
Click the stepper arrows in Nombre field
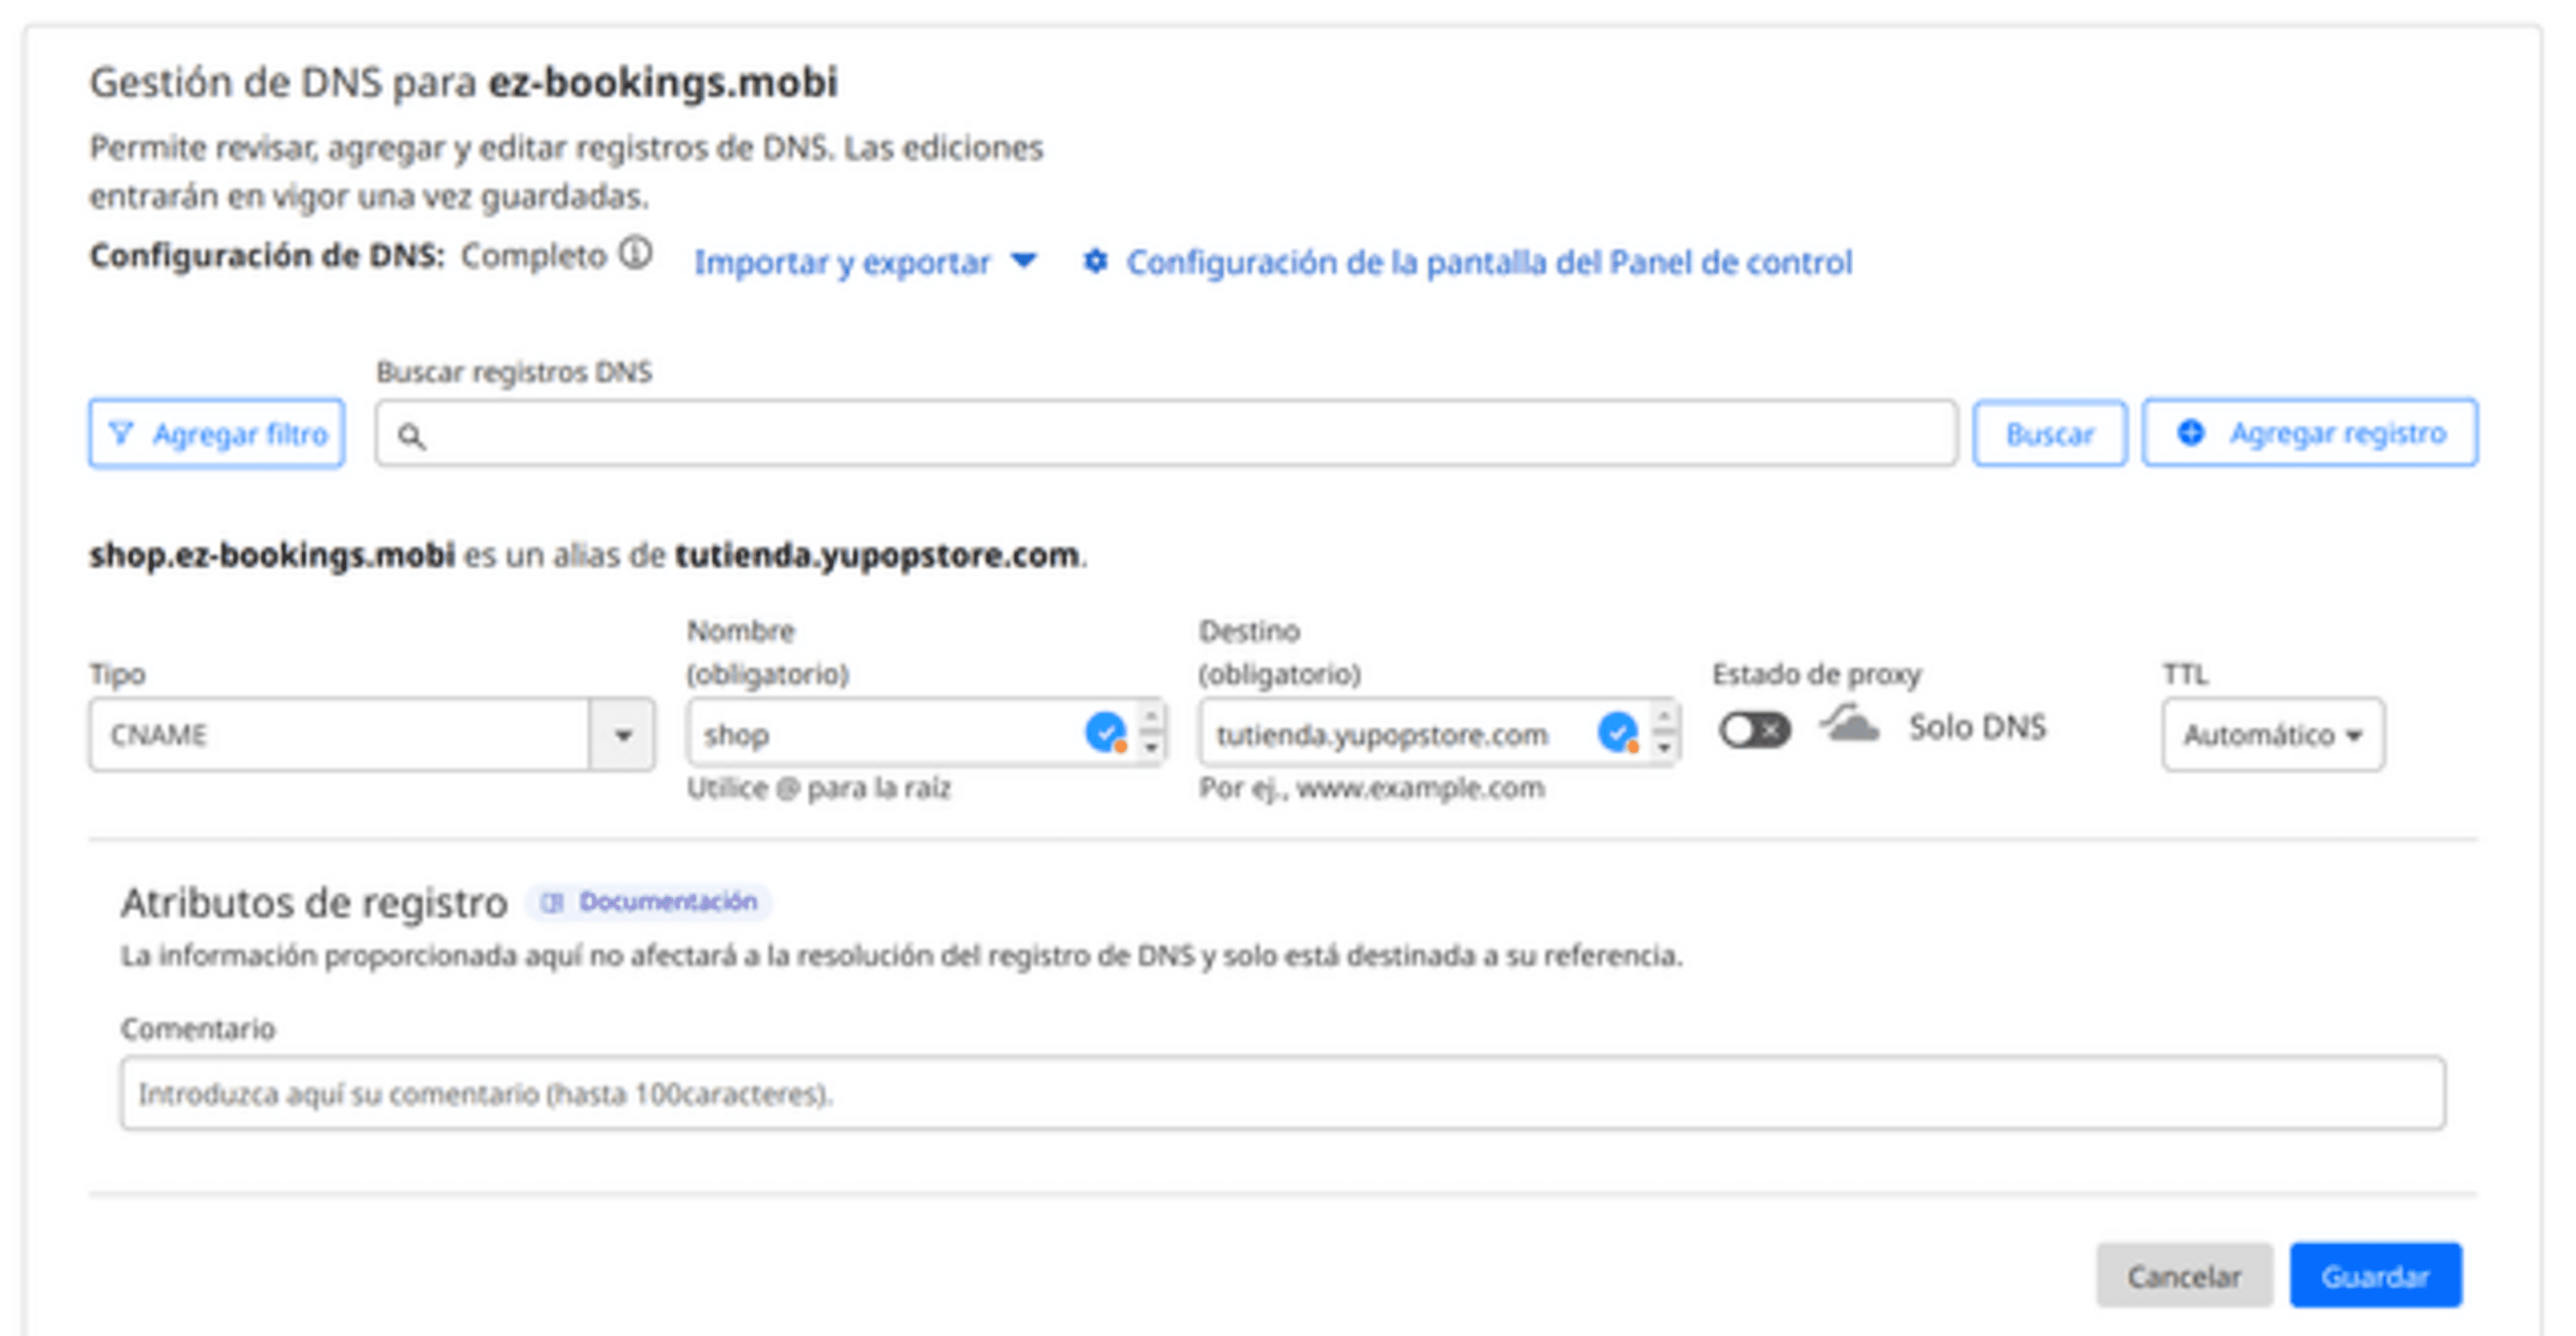(x=1151, y=732)
